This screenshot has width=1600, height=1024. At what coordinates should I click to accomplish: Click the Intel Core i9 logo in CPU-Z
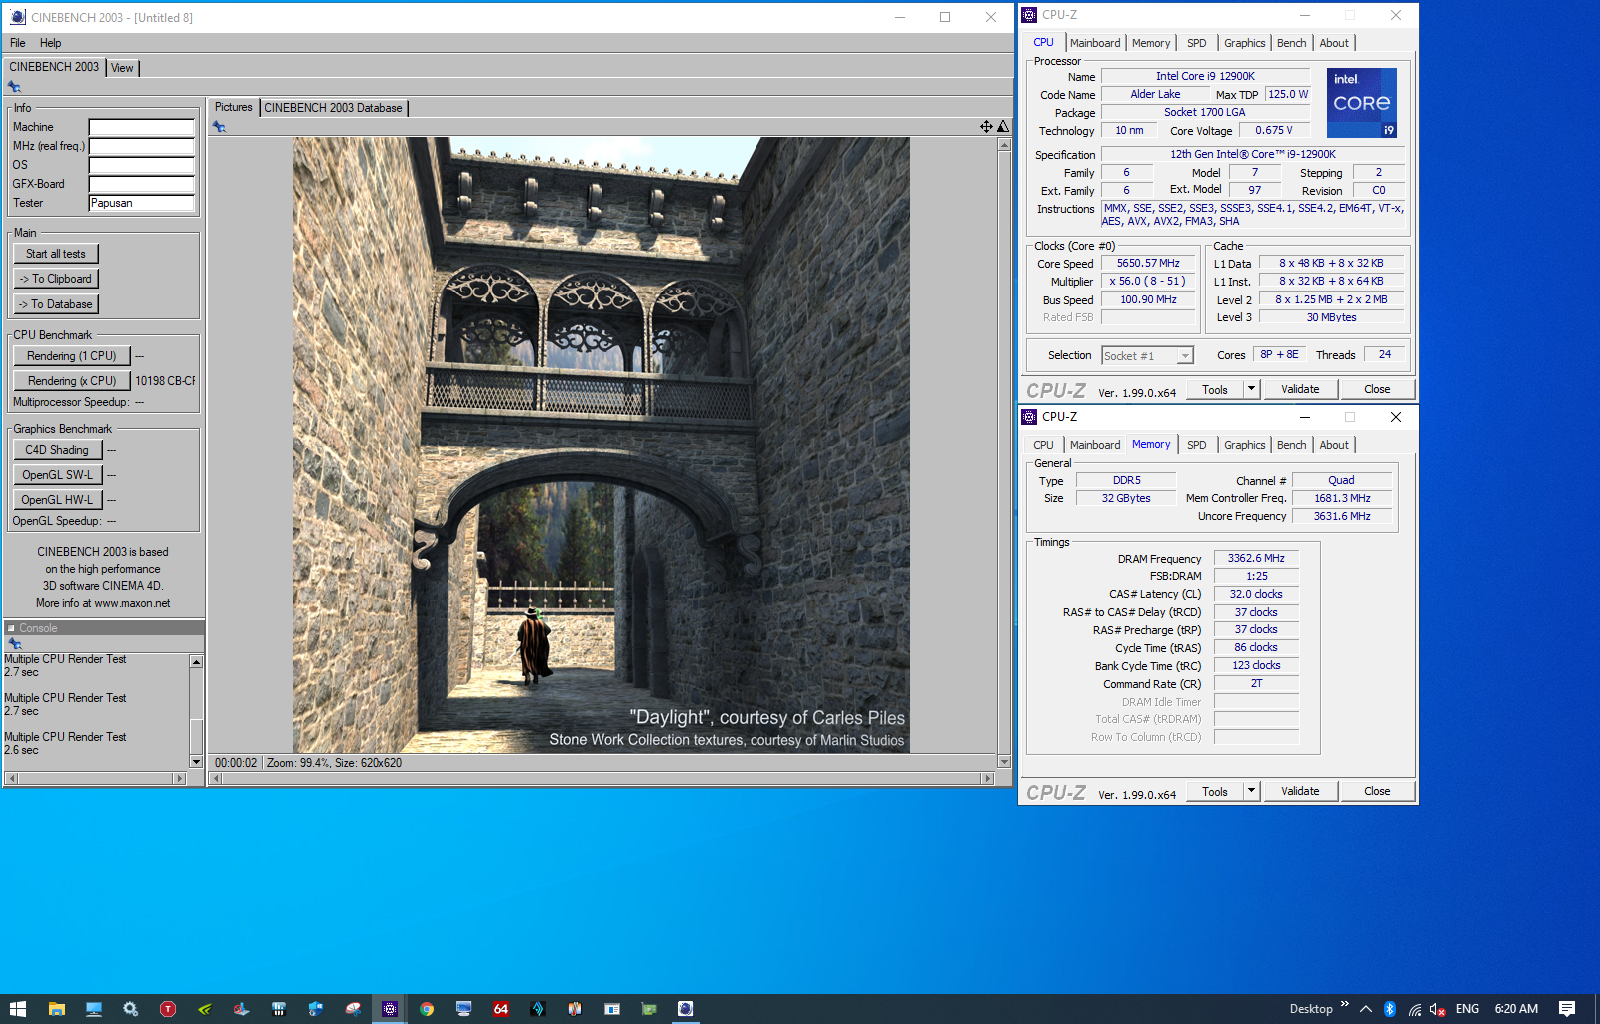1361,103
